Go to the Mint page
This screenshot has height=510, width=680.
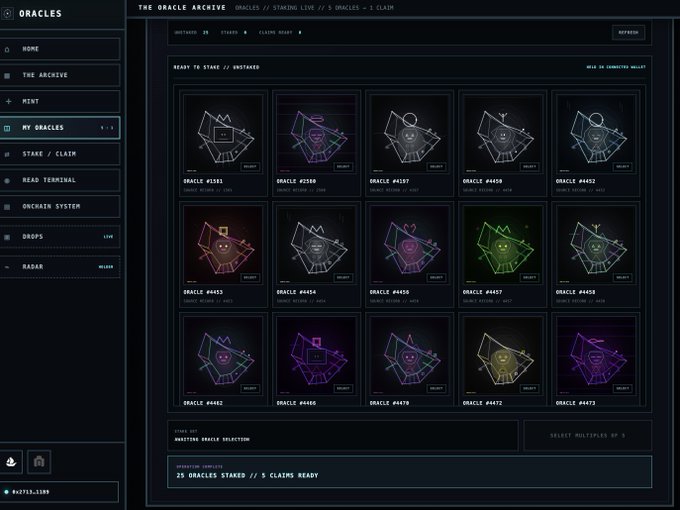point(60,101)
